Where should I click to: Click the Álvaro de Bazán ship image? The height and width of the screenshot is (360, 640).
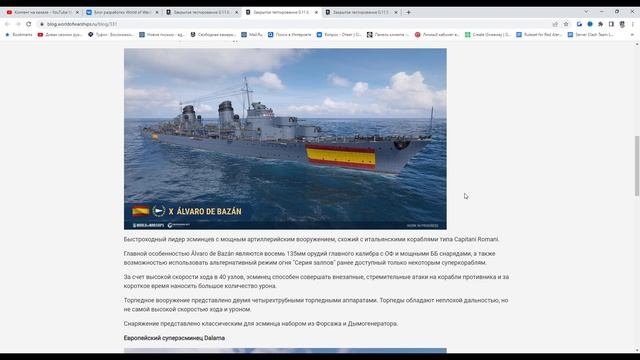click(285, 139)
